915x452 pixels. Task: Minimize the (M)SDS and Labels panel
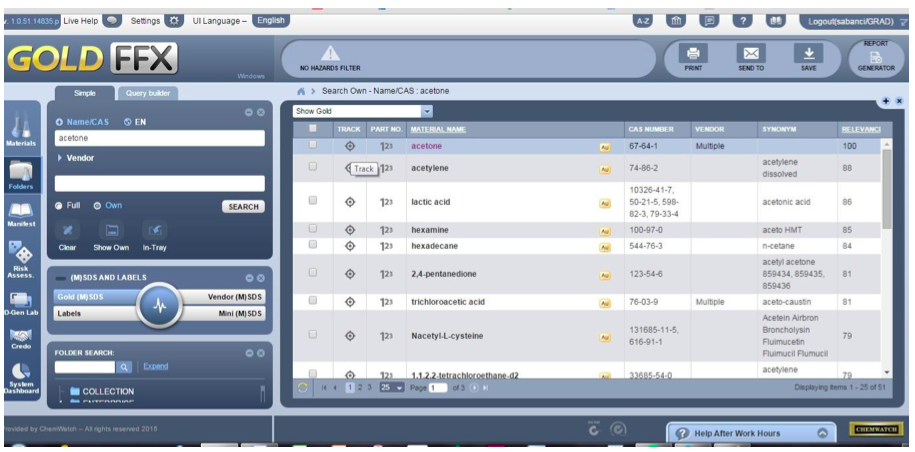(249, 278)
